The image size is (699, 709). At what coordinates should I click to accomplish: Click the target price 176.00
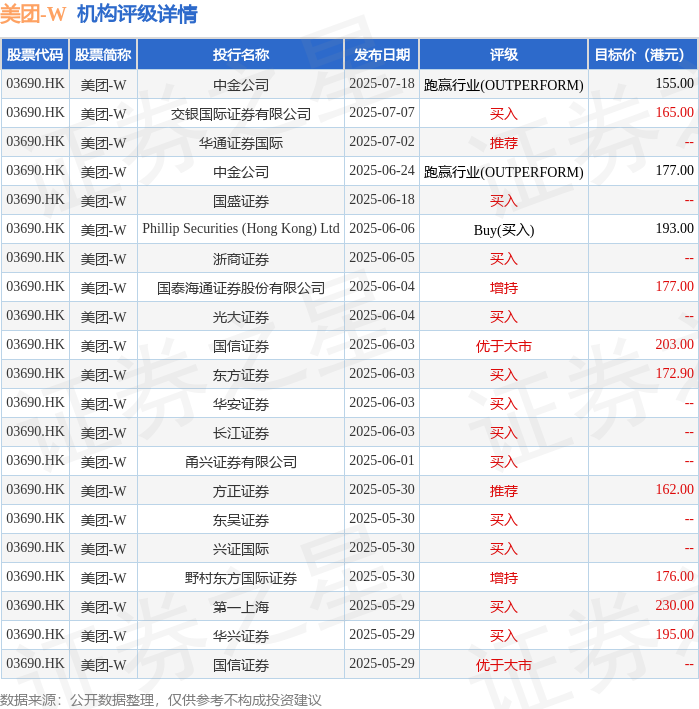(675, 576)
